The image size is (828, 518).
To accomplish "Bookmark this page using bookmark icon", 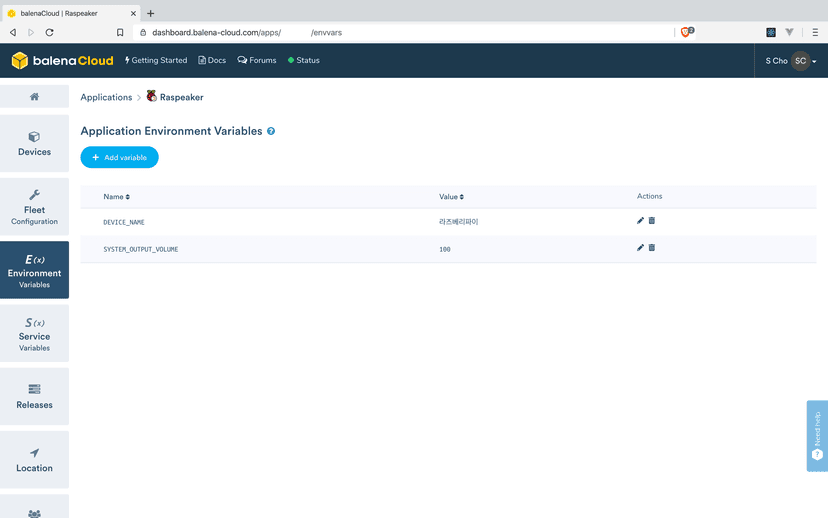I will [120, 32].
